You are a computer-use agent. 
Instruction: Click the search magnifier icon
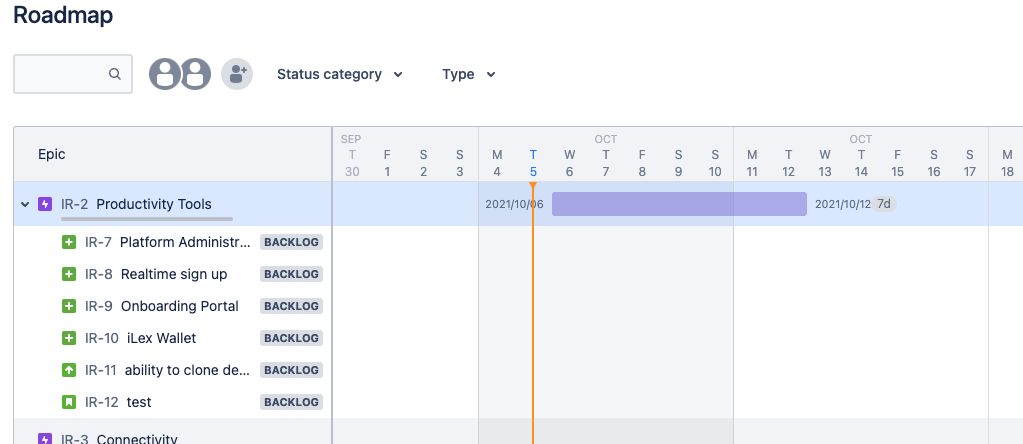pyautogui.click(x=115, y=74)
